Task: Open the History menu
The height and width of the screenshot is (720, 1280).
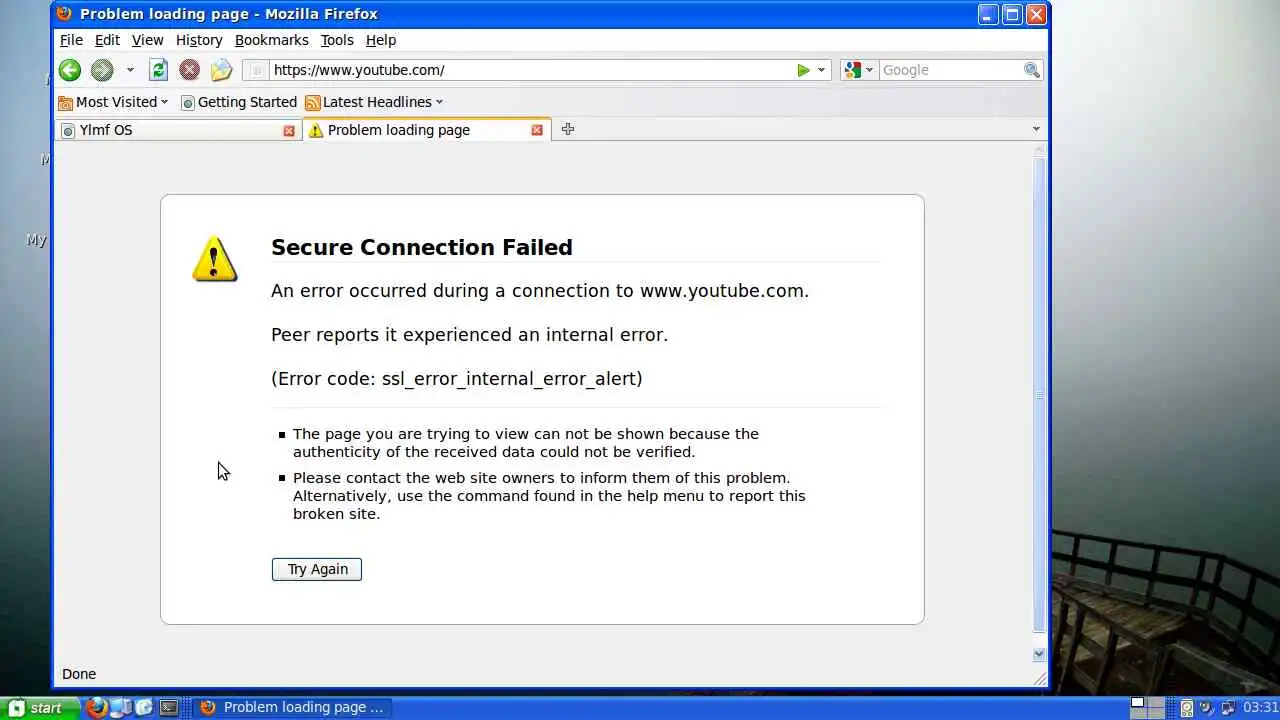Action: 198,40
